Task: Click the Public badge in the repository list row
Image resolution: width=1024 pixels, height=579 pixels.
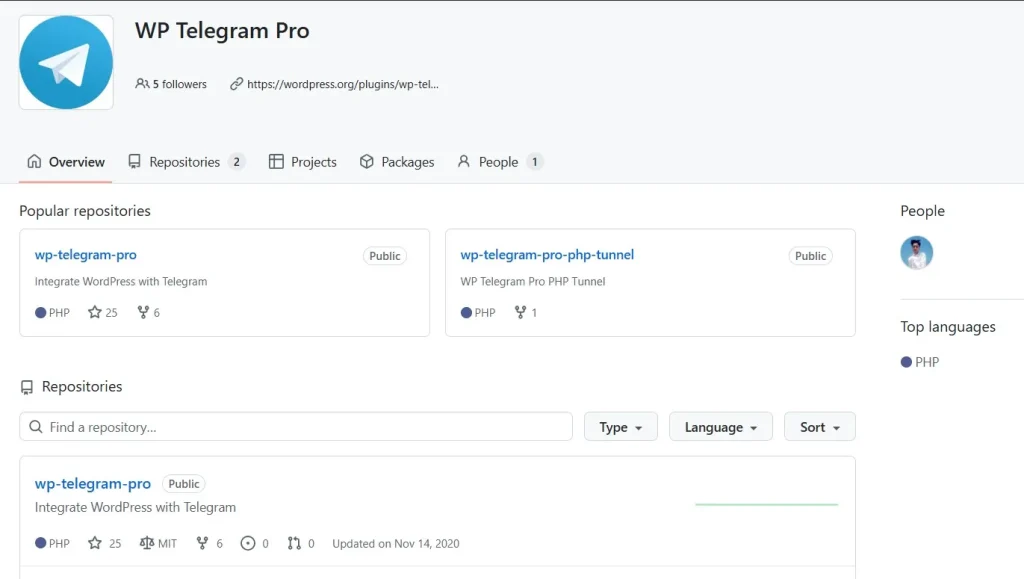Action: click(x=184, y=484)
